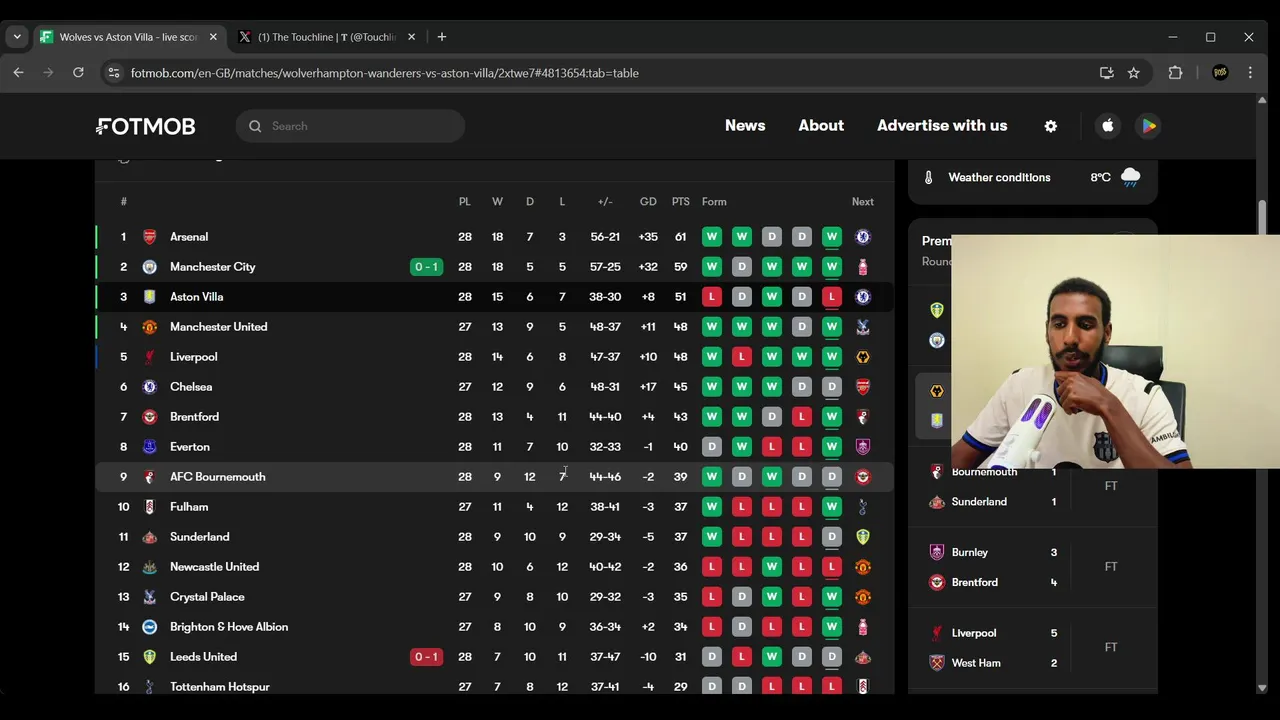Open the AFC Bournemouth team link
The image size is (1280, 720).
click(x=217, y=477)
